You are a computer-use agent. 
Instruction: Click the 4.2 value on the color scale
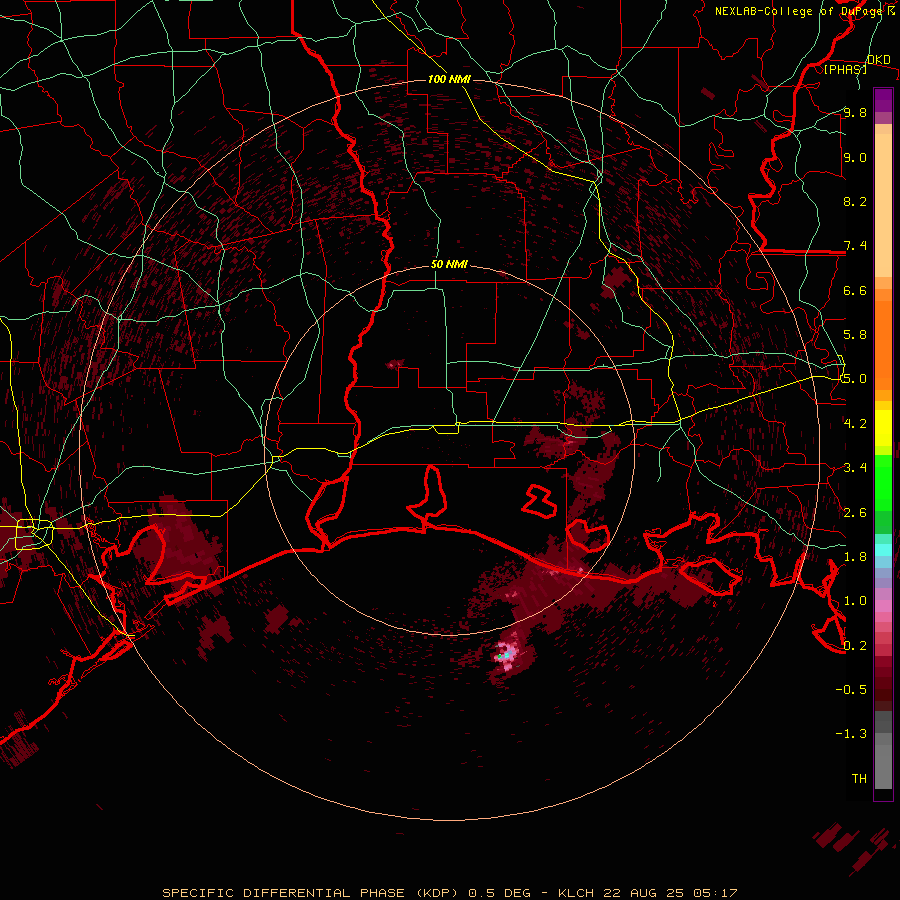855,424
